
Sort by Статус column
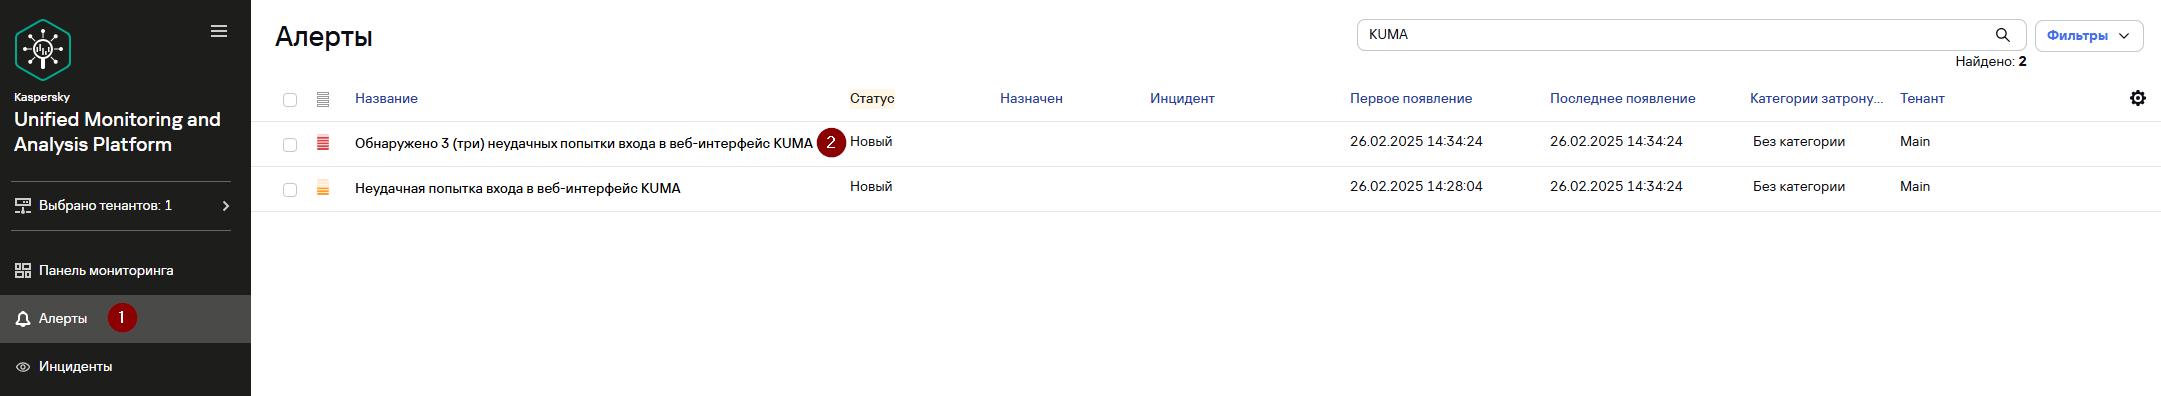(872, 98)
